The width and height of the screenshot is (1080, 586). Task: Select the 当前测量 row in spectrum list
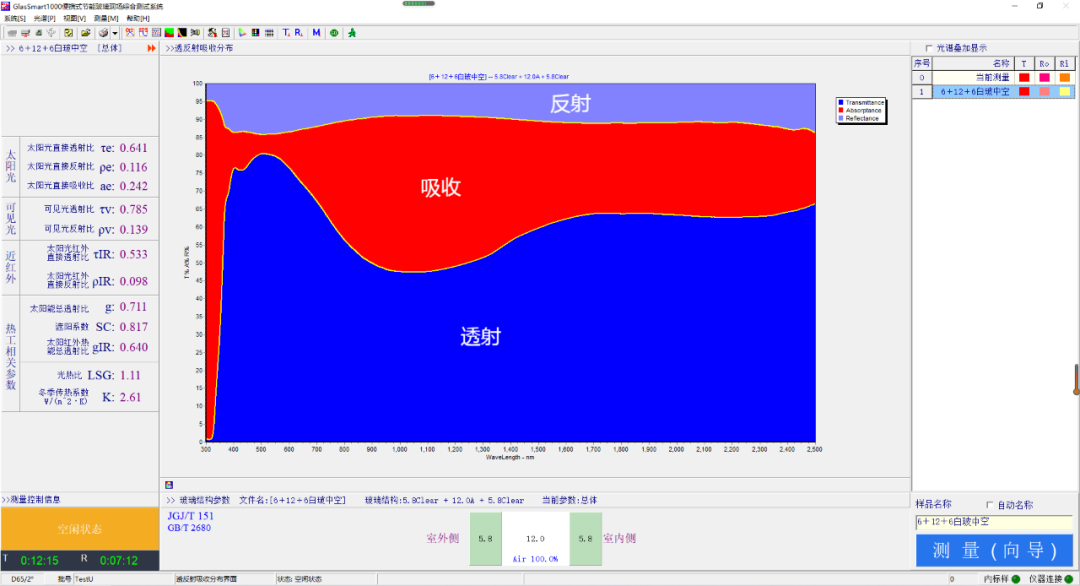point(993,78)
